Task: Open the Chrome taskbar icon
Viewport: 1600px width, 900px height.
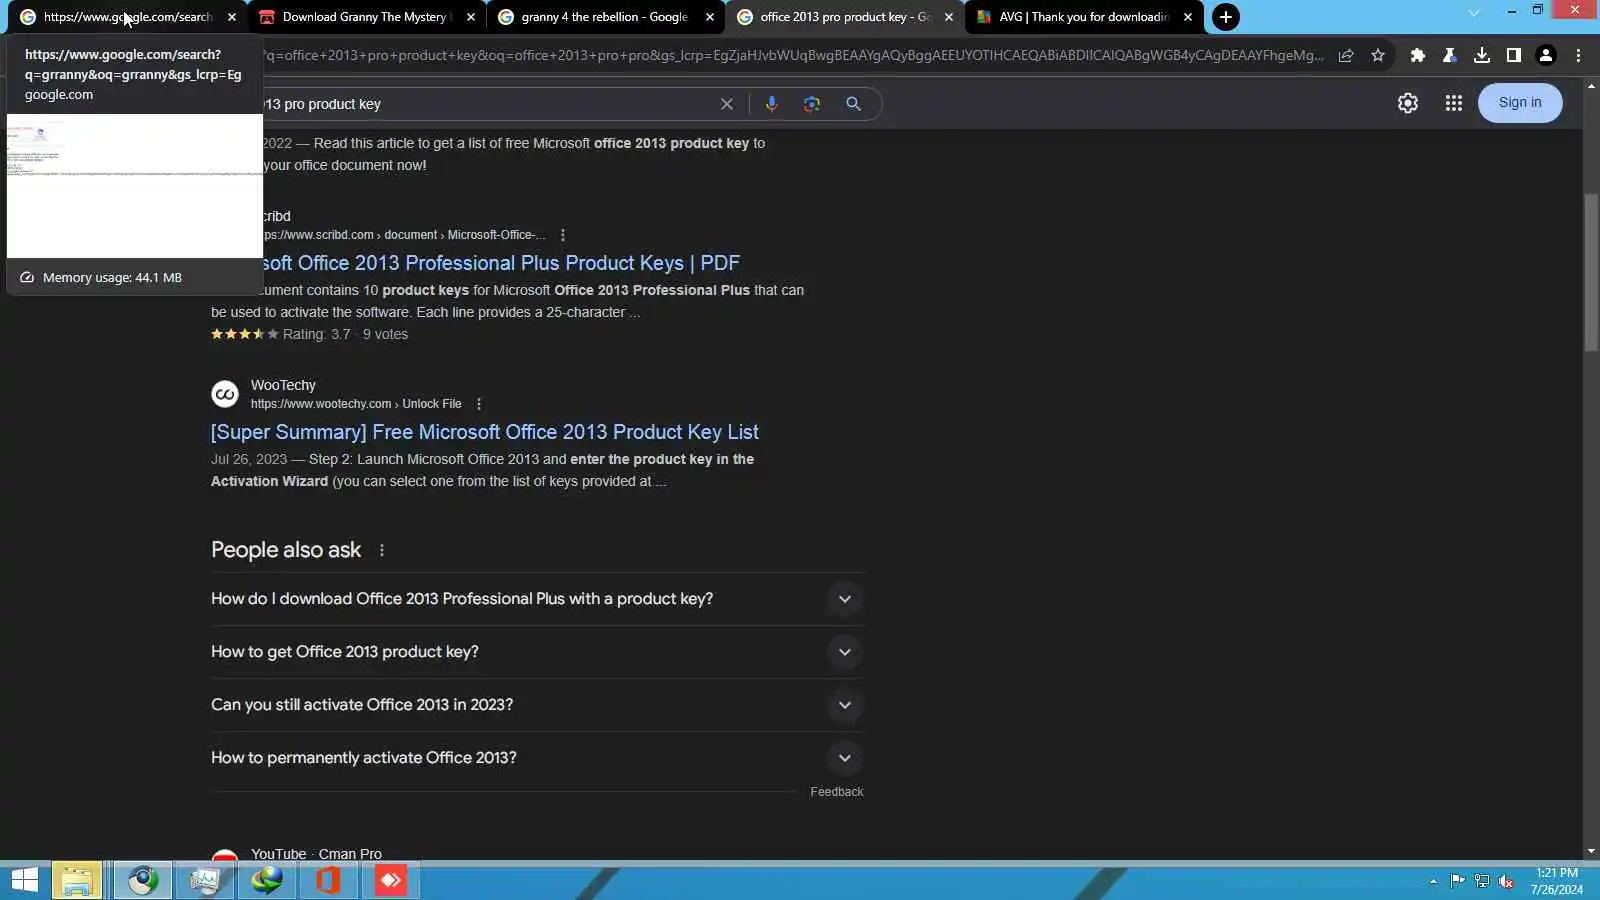Action: click(143, 881)
